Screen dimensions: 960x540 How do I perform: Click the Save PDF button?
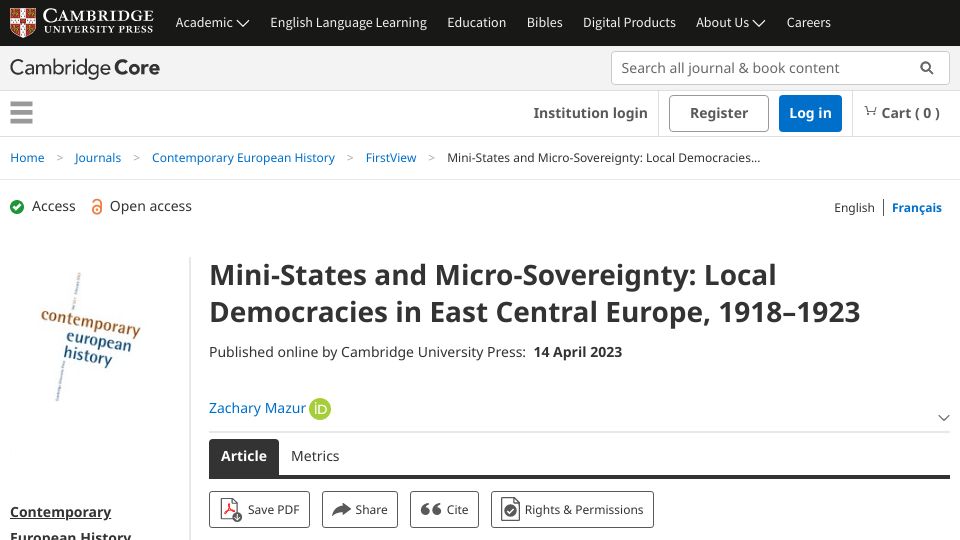click(x=259, y=509)
